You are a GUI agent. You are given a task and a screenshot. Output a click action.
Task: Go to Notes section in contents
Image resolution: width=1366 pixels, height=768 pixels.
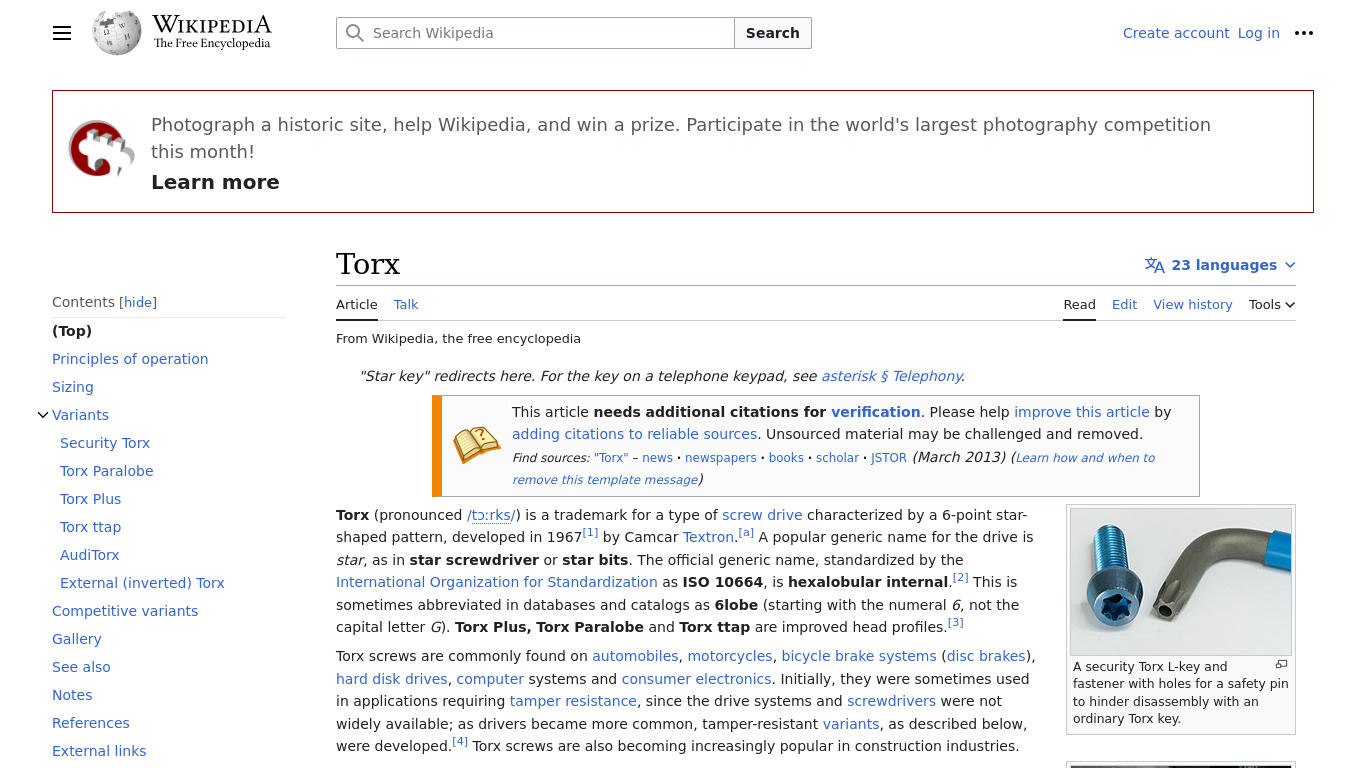pyautogui.click(x=72, y=695)
